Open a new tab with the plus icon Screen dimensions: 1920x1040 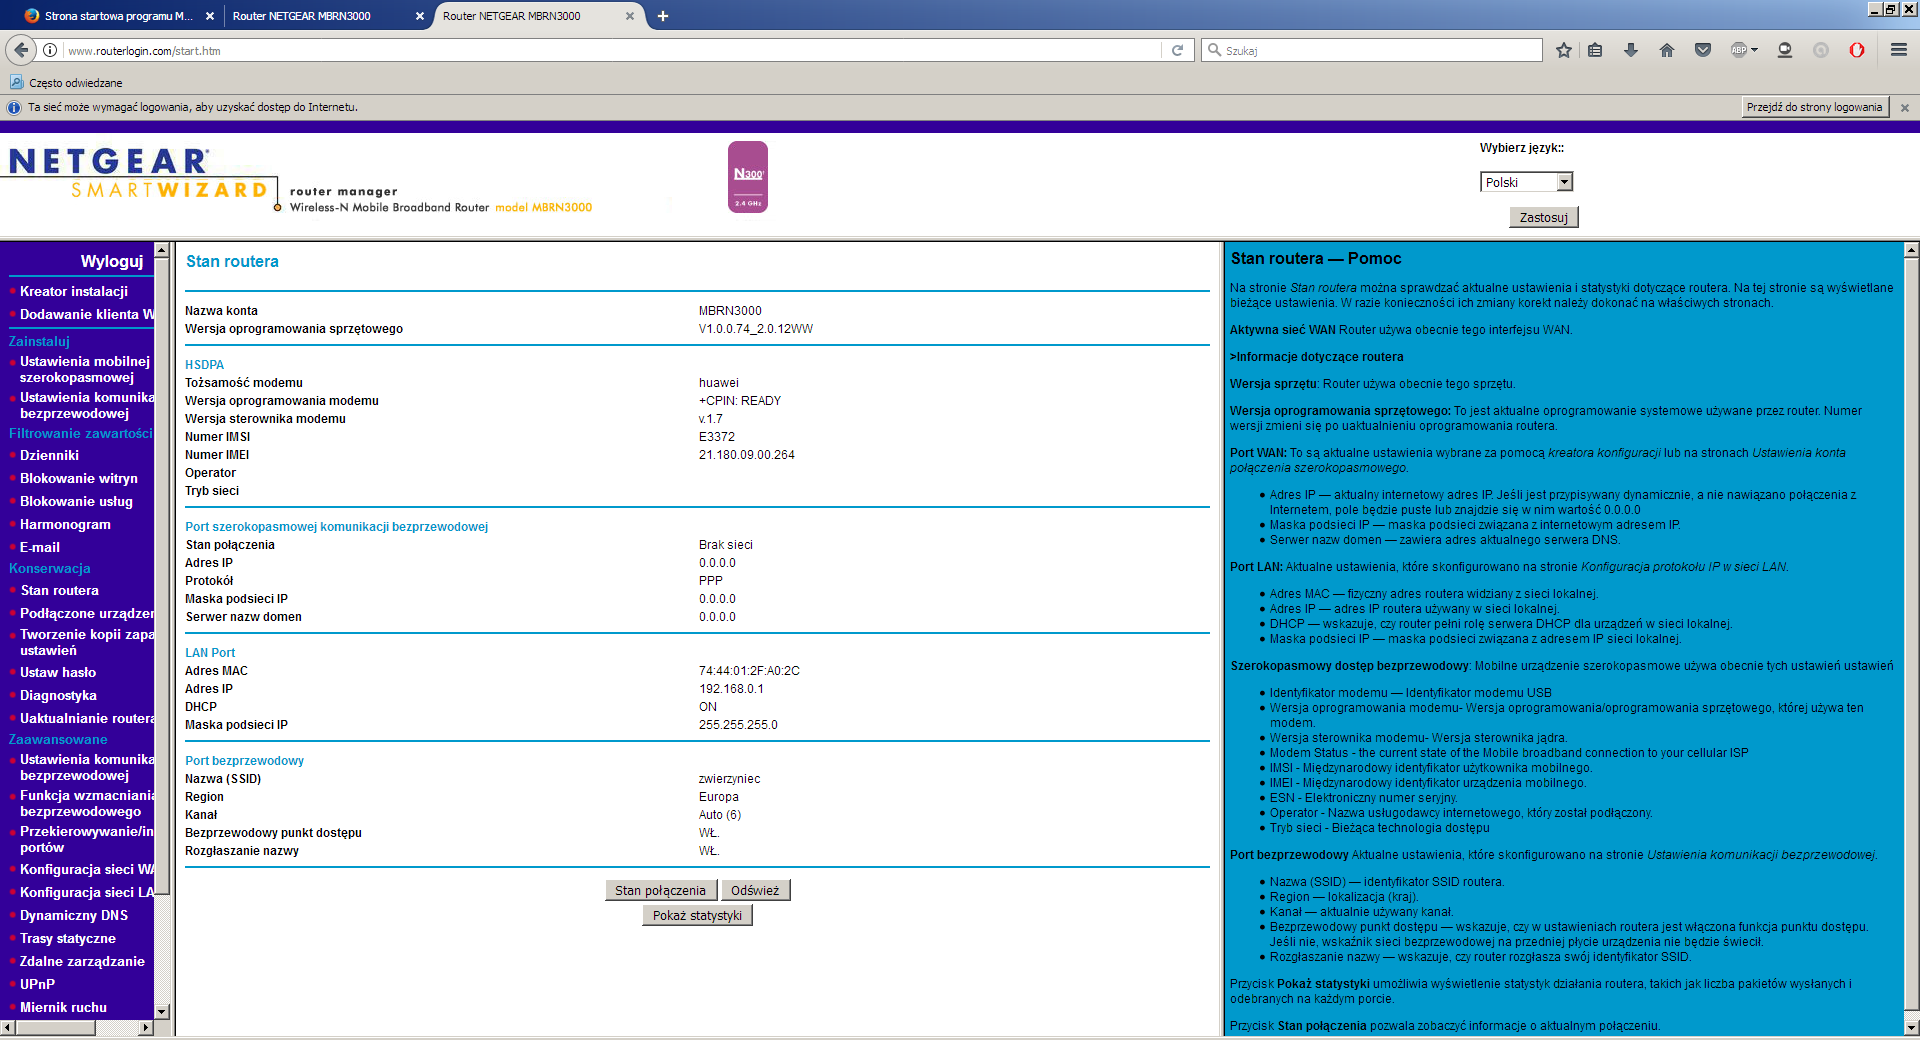click(x=663, y=16)
